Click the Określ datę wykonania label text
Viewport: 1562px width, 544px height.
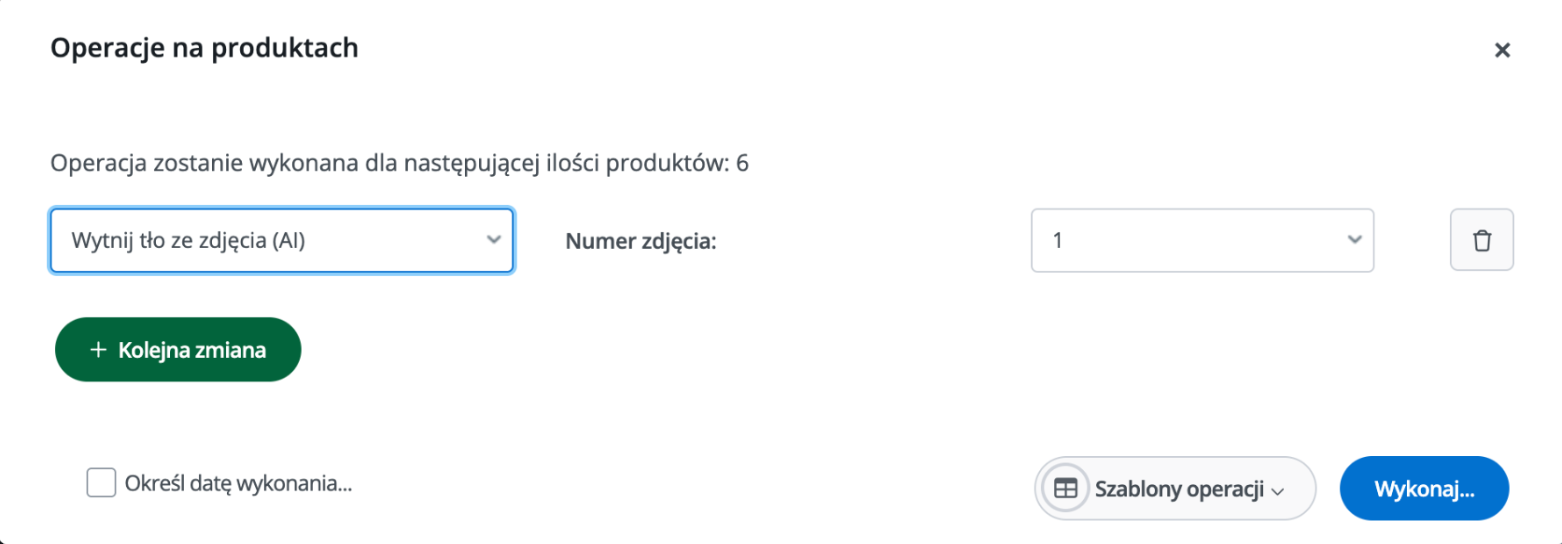[239, 484]
